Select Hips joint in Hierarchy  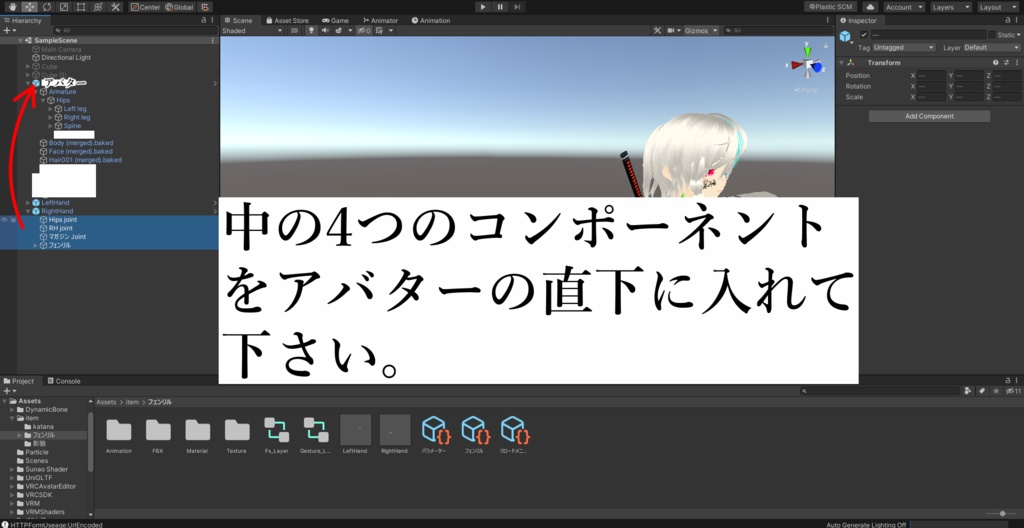(x=62, y=220)
